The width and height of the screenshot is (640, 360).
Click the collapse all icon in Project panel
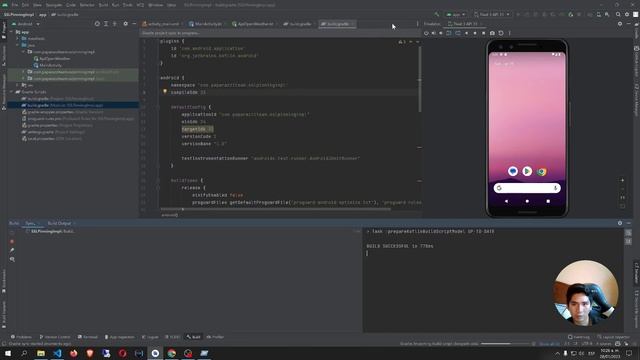pyautogui.click(x=115, y=24)
